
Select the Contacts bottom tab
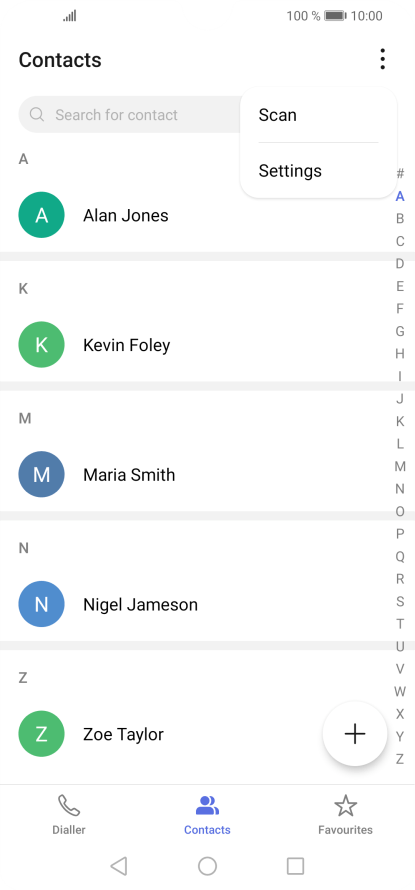(207, 815)
